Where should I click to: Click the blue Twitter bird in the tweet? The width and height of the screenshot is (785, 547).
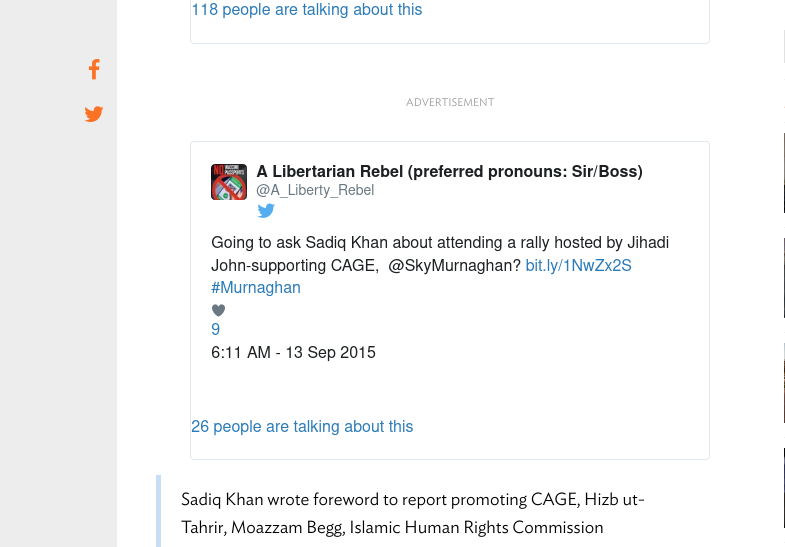266,211
